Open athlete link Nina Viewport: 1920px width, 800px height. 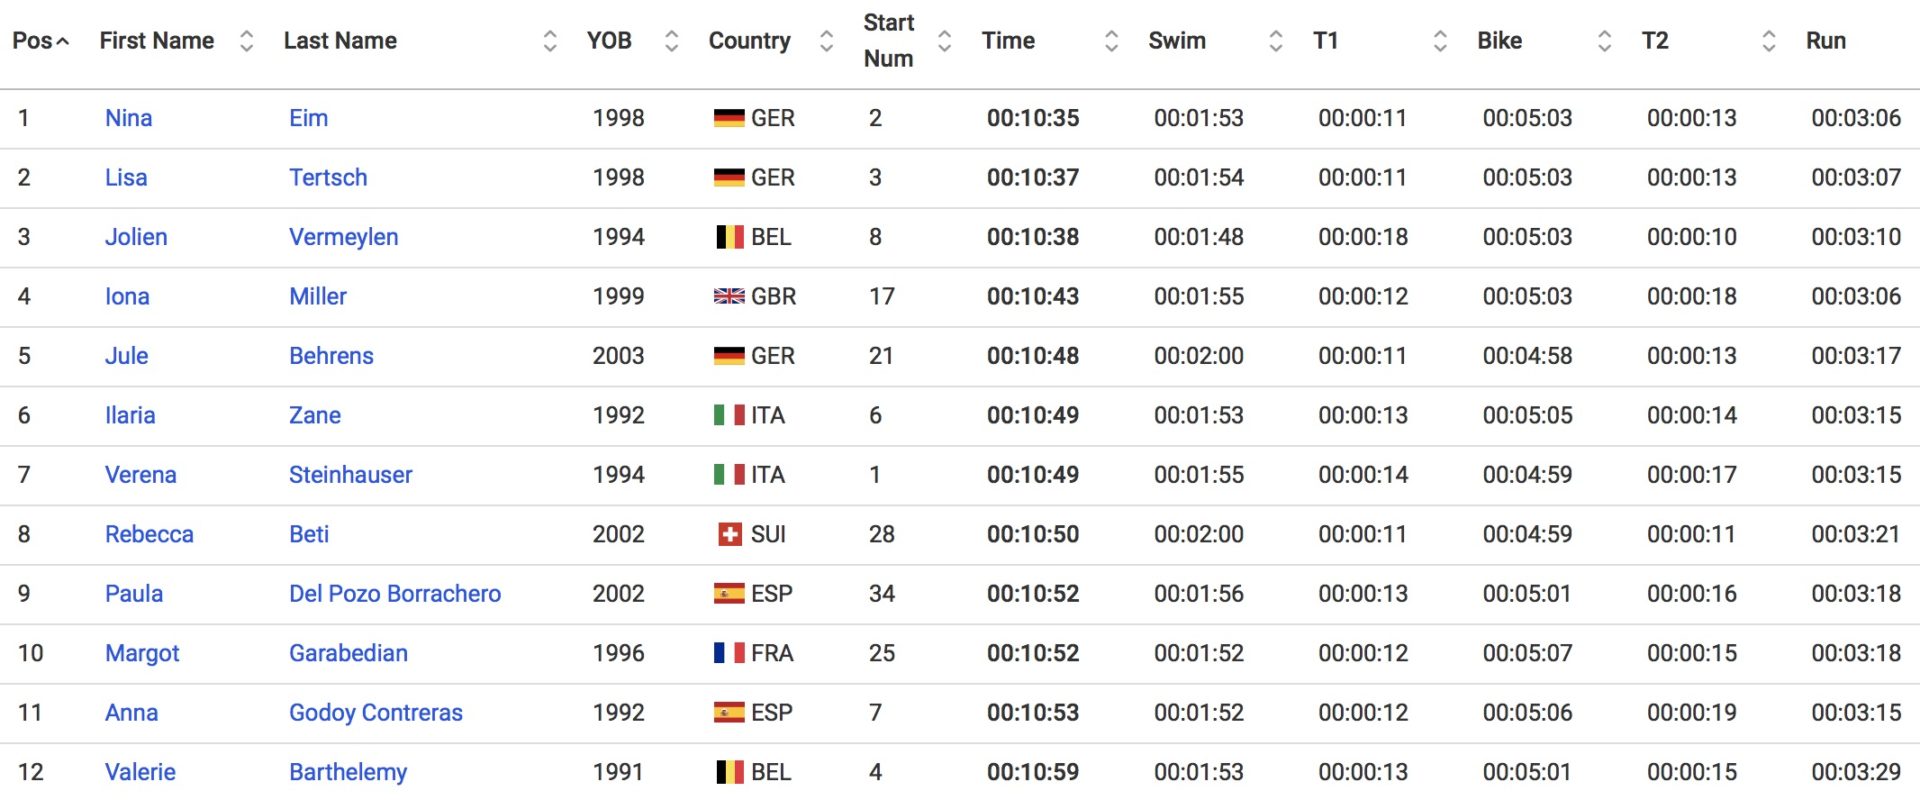[x=129, y=118]
